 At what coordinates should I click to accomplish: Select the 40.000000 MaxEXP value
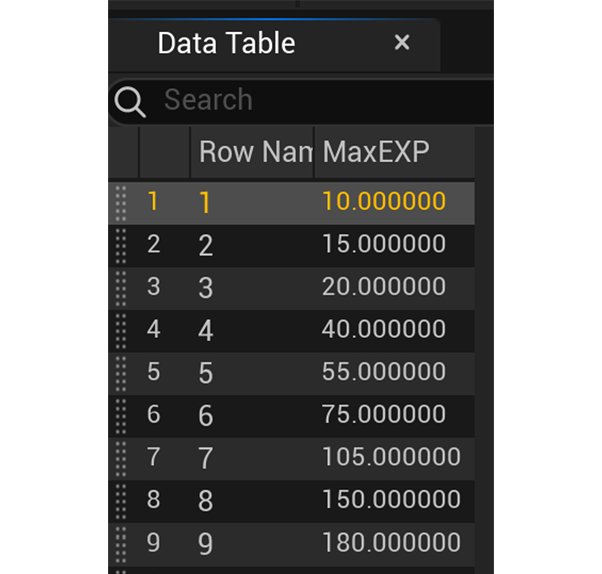click(x=384, y=330)
